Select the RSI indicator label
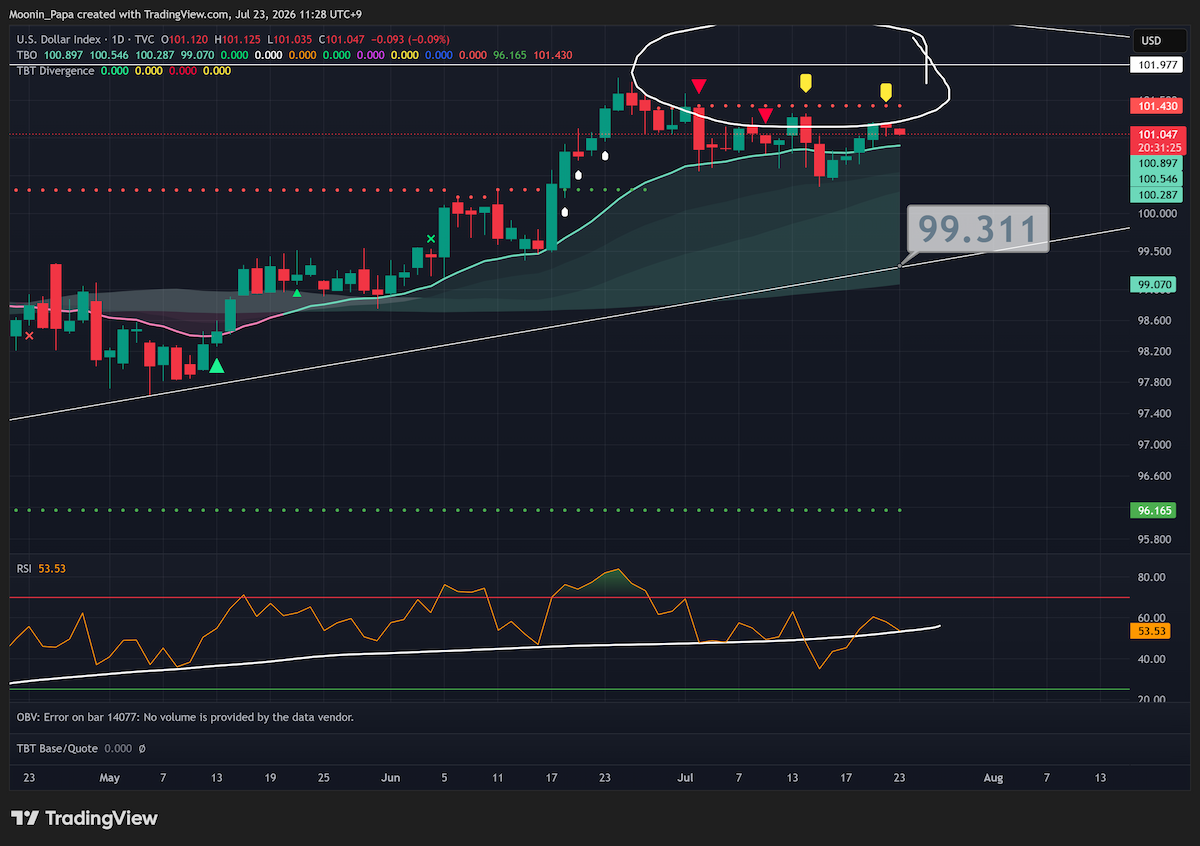This screenshot has height=846, width=1200. pos(24,568)
